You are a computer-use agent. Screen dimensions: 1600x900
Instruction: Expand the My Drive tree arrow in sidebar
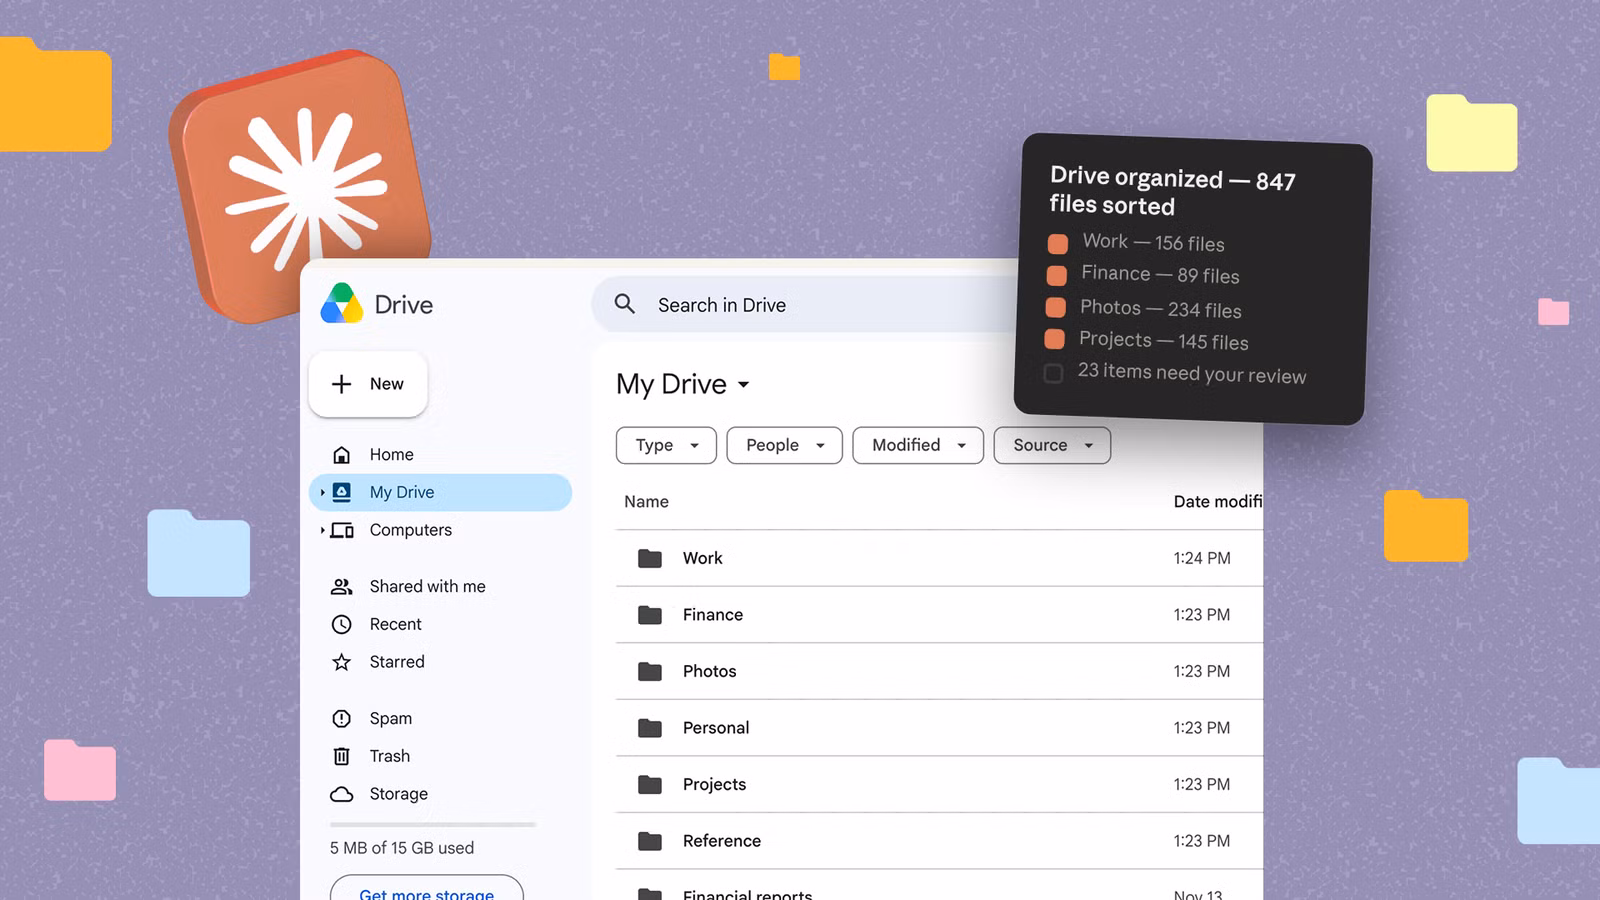click(322, 492)
